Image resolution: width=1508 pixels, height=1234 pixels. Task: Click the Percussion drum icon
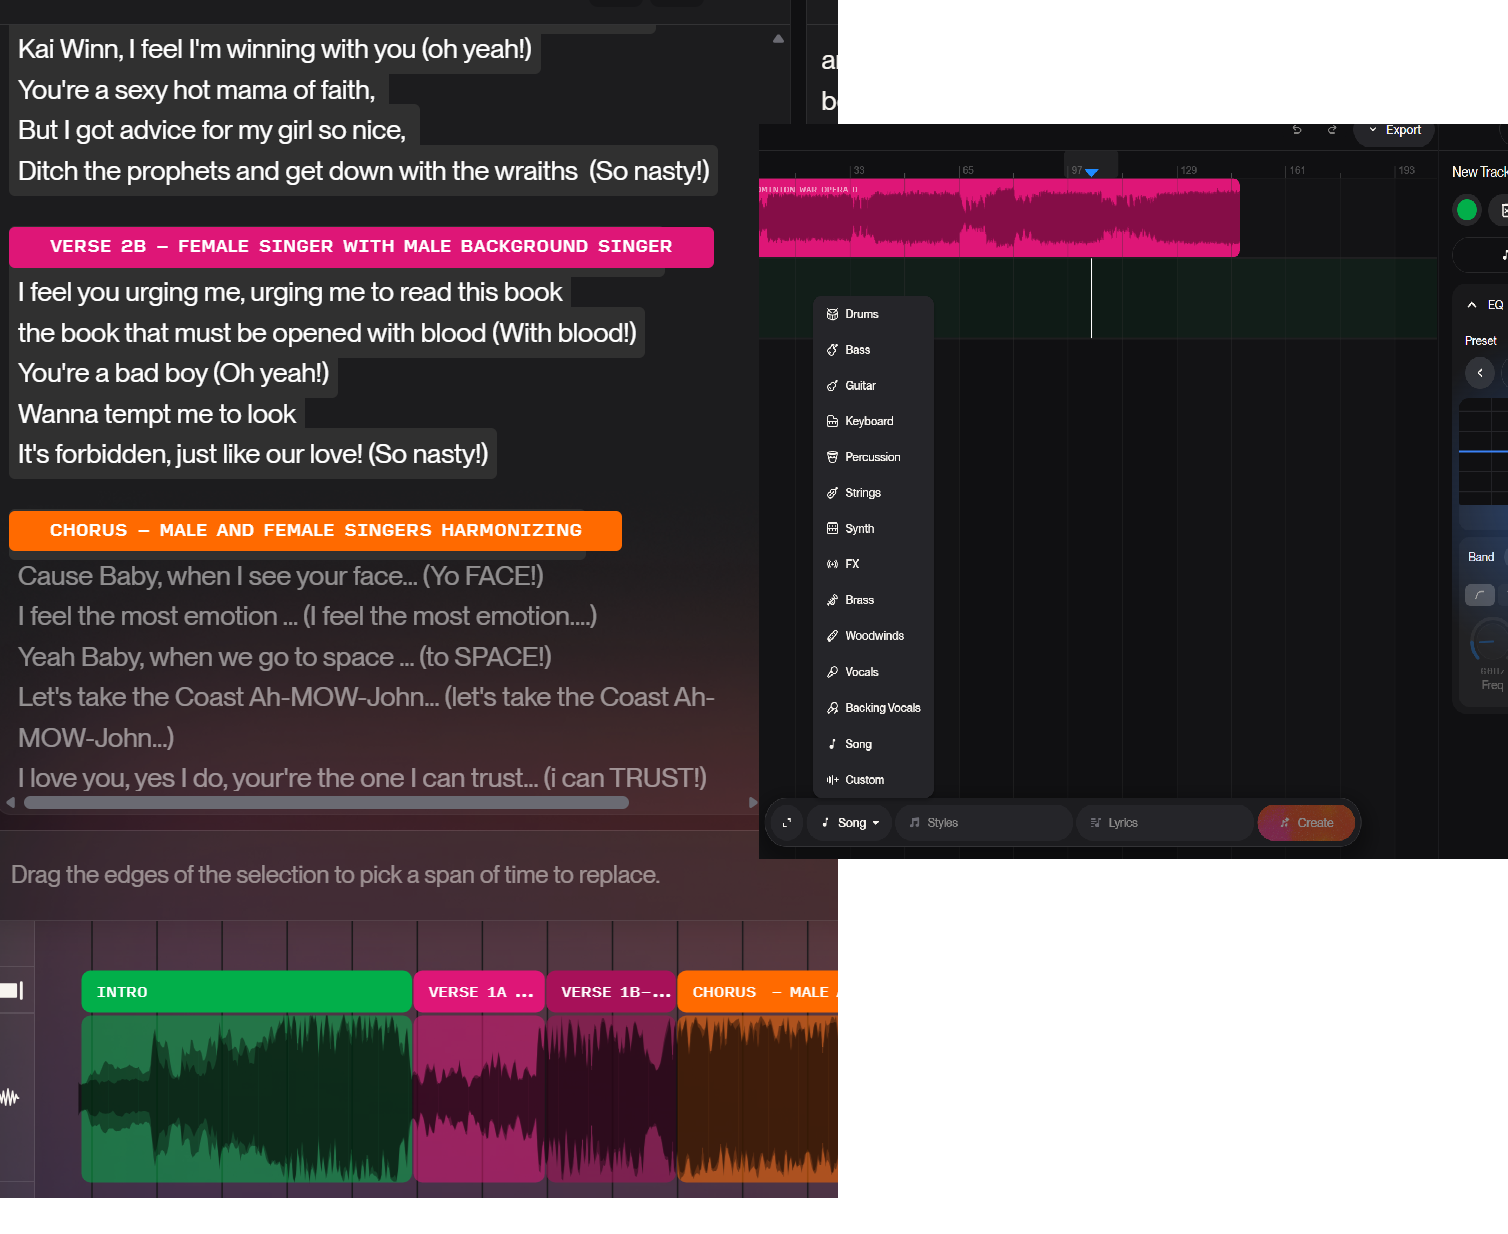pos(832,457)
